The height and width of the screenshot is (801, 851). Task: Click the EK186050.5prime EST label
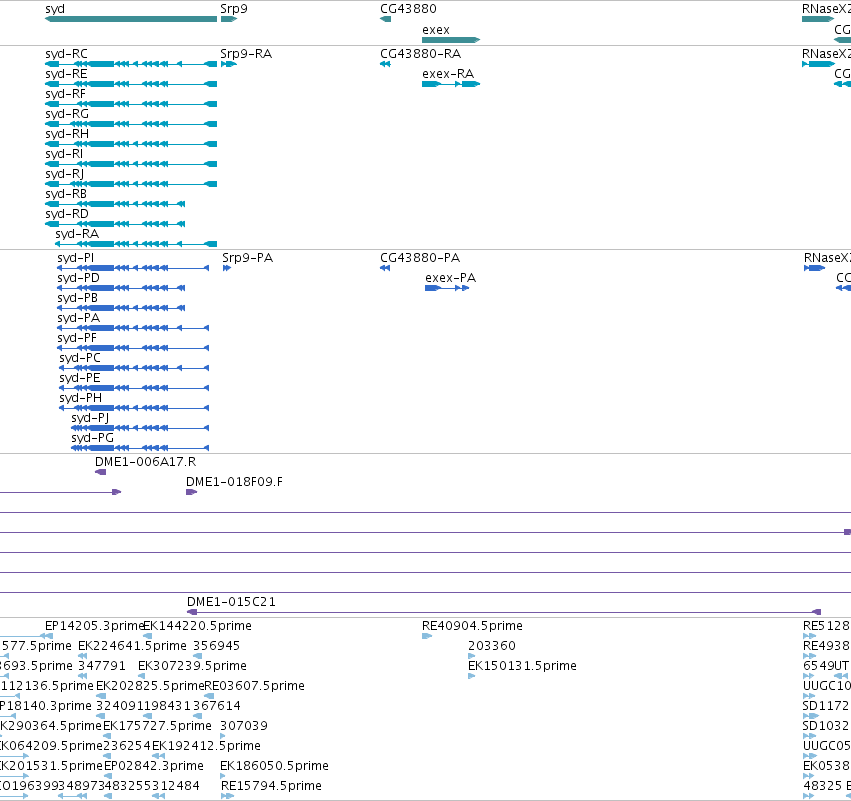(274, 766)
